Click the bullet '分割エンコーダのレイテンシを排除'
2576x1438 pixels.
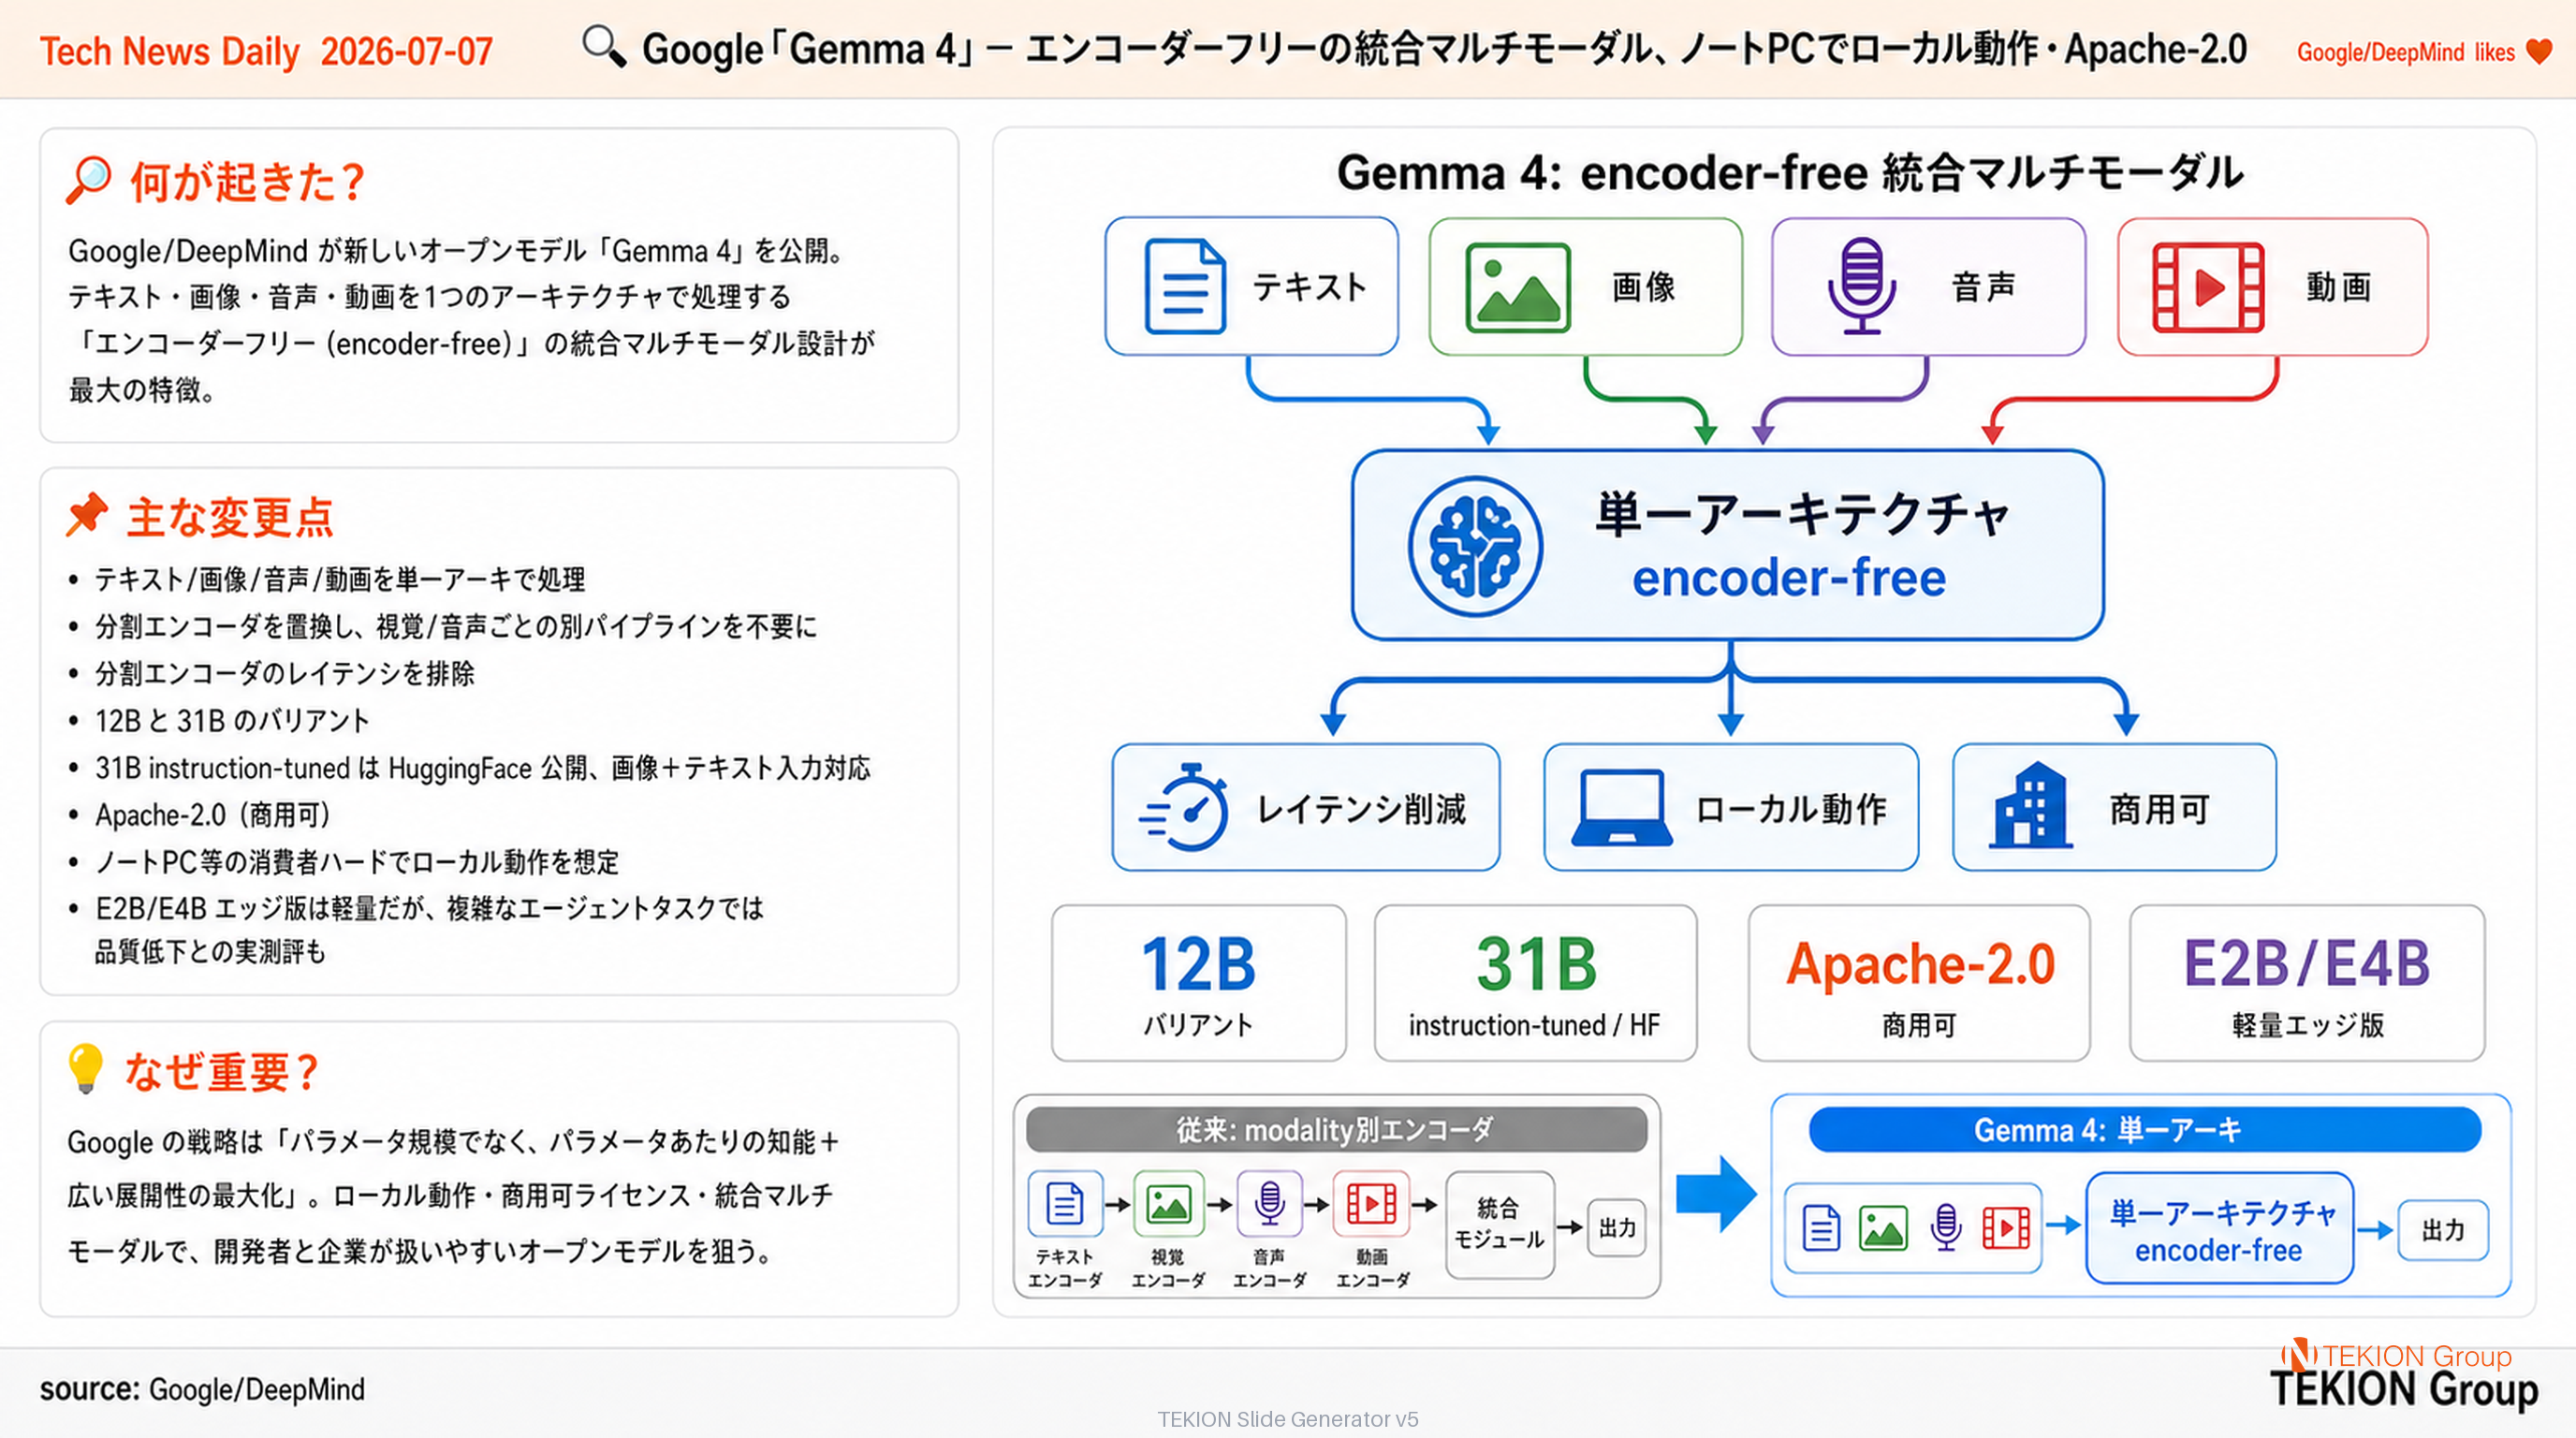pyautogui.click(x=284, y=673)
